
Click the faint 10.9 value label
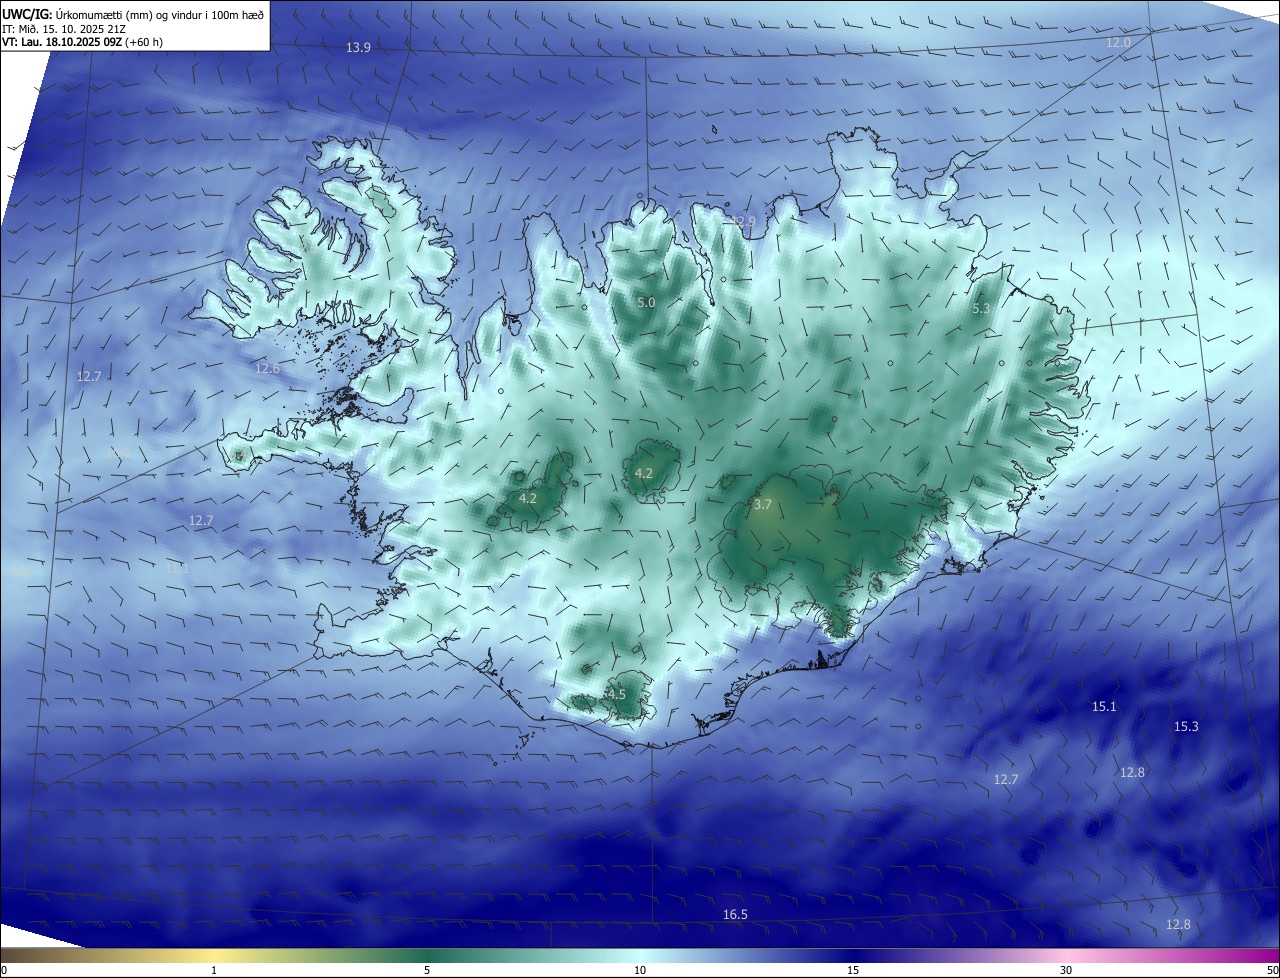coord(119,453)
